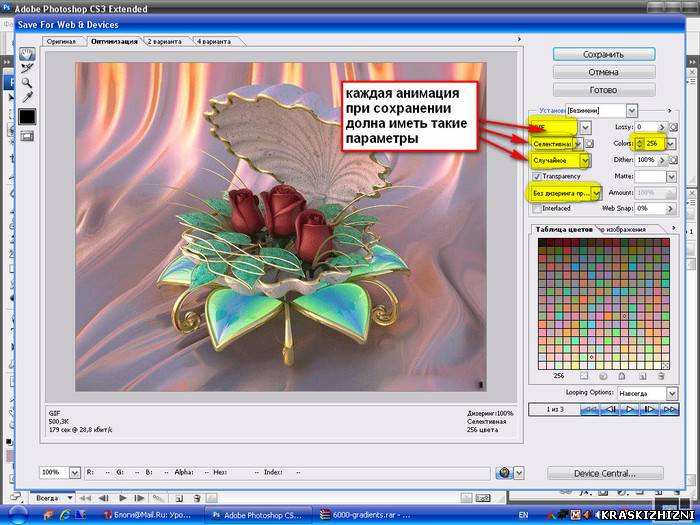
Task: Click tween frames icon in Animation panel
Action: [x=157, y=498]
